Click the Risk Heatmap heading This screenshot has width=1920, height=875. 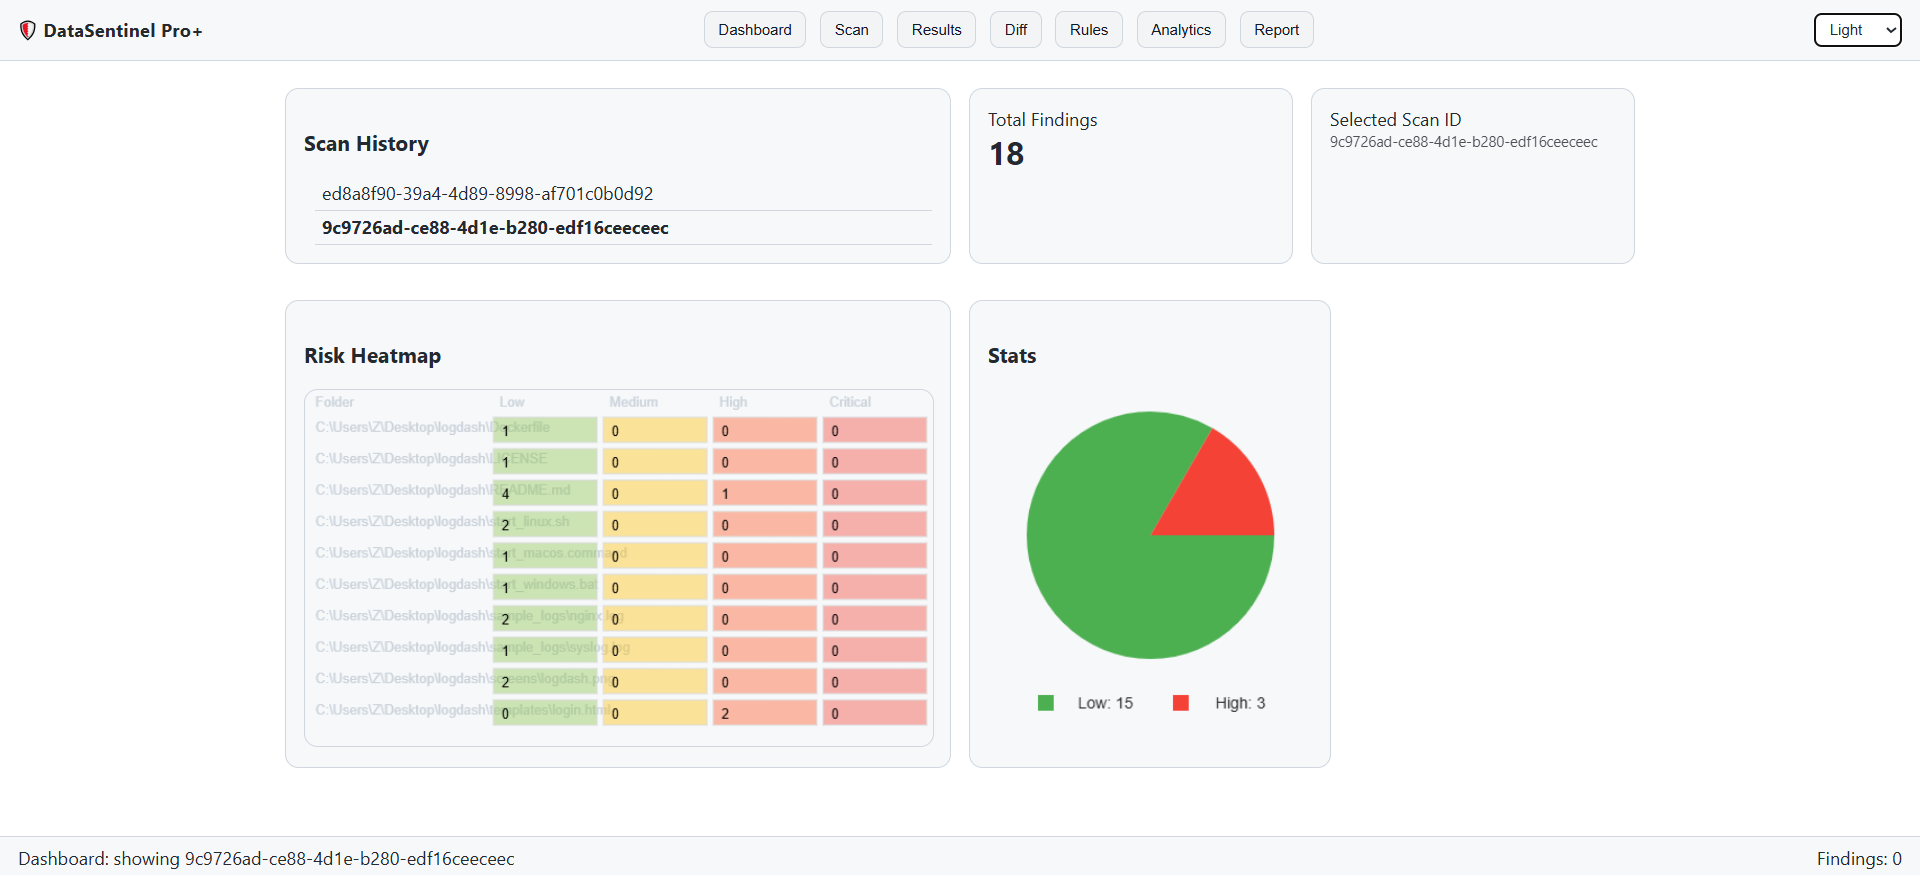click(x=372, y=356)
